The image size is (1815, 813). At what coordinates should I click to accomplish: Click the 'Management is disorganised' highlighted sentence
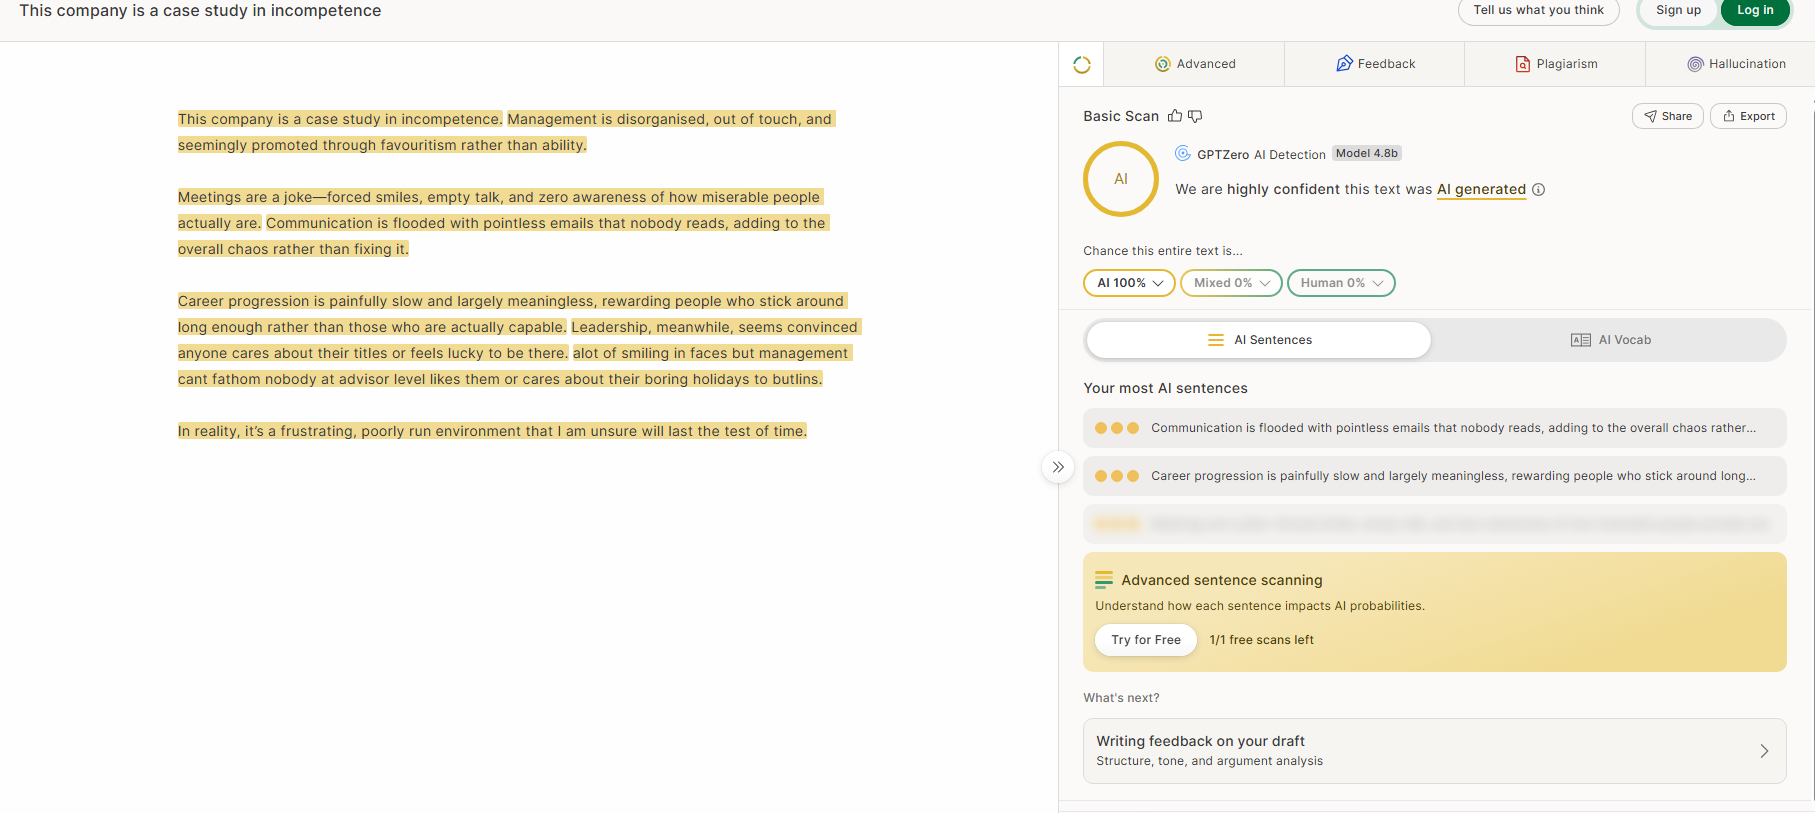(670, 119)
